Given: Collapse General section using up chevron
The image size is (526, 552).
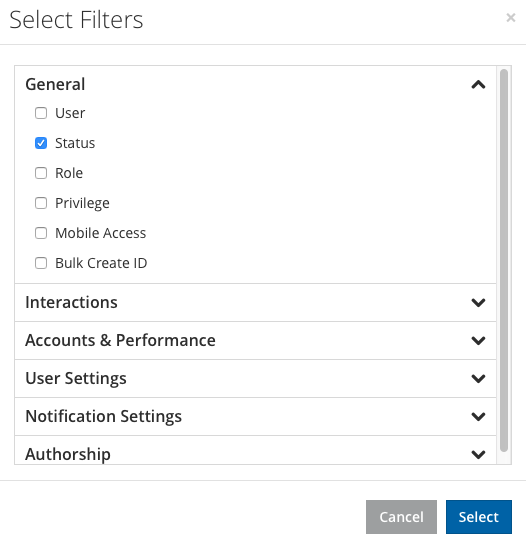Looking at the screenshot, I should [478, 84].
